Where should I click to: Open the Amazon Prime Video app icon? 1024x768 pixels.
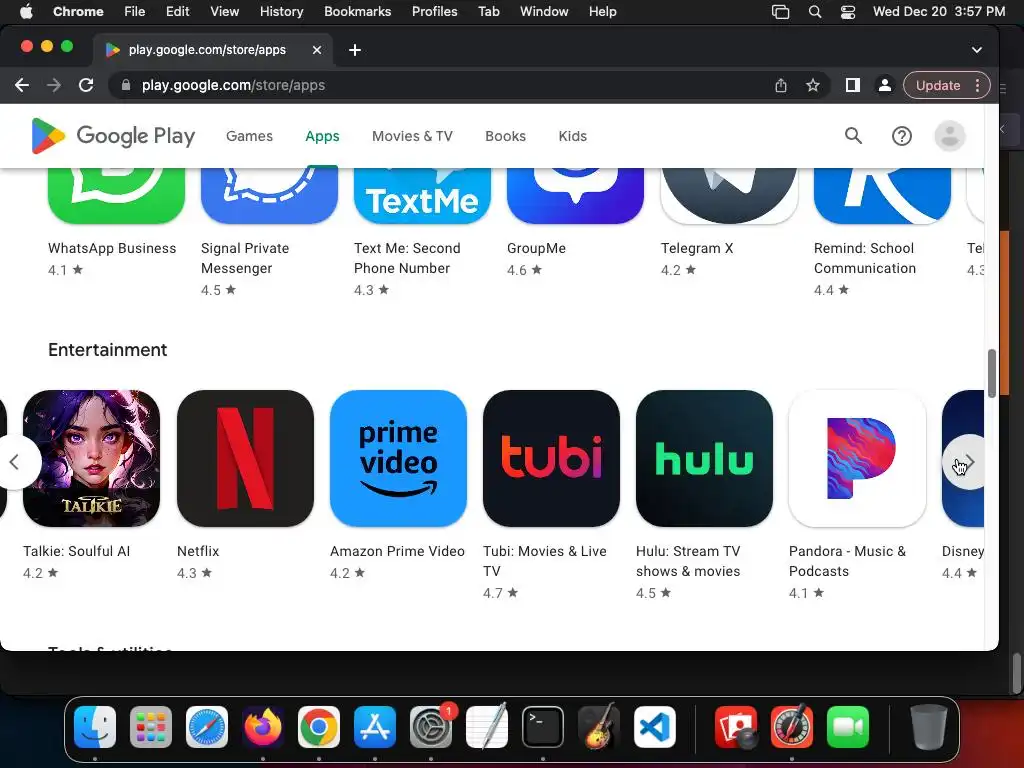pos(398,458)
